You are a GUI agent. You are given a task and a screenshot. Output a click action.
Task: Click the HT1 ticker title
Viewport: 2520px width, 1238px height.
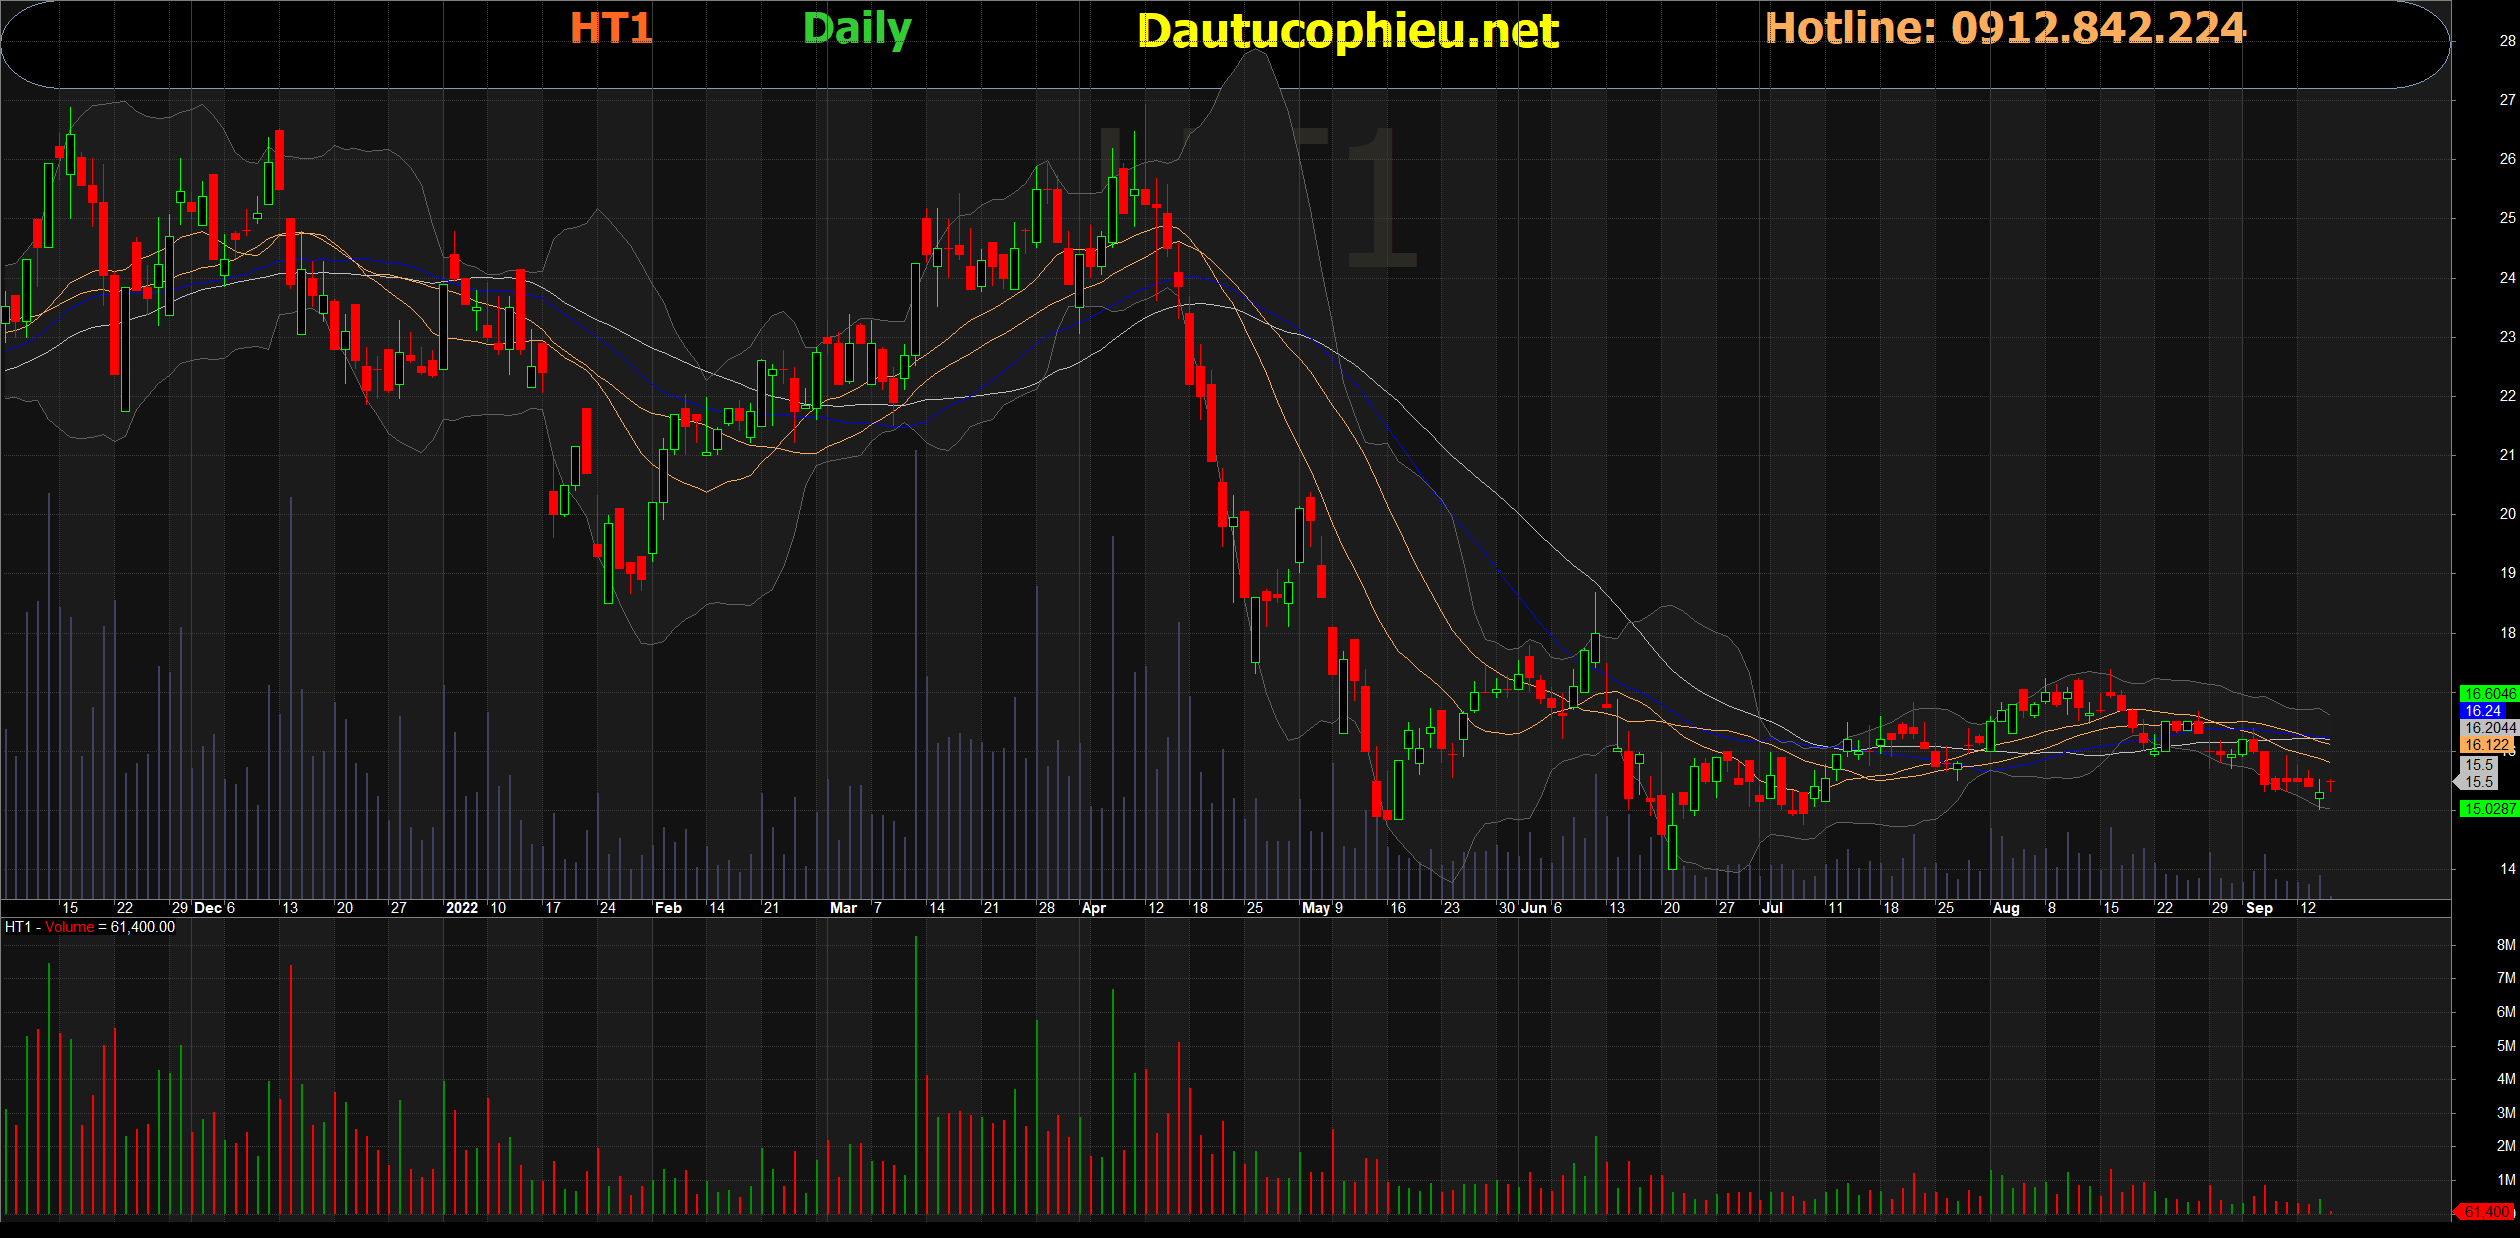pyautogui.click(x=611, y=28)
